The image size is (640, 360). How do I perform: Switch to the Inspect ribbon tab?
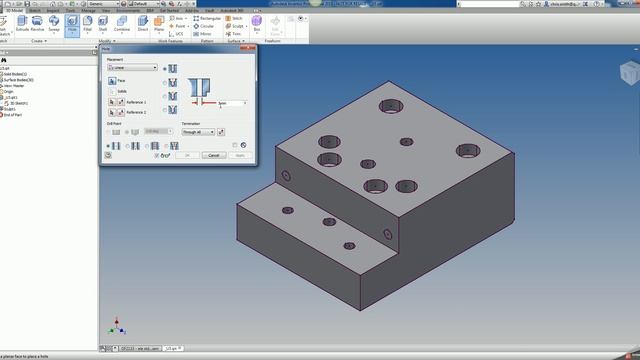(x=53, y=11)
